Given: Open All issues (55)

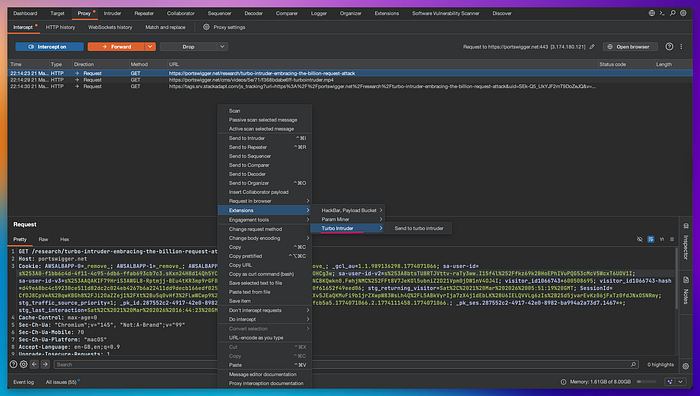Looking at the screenshot, I should (61, 382).
